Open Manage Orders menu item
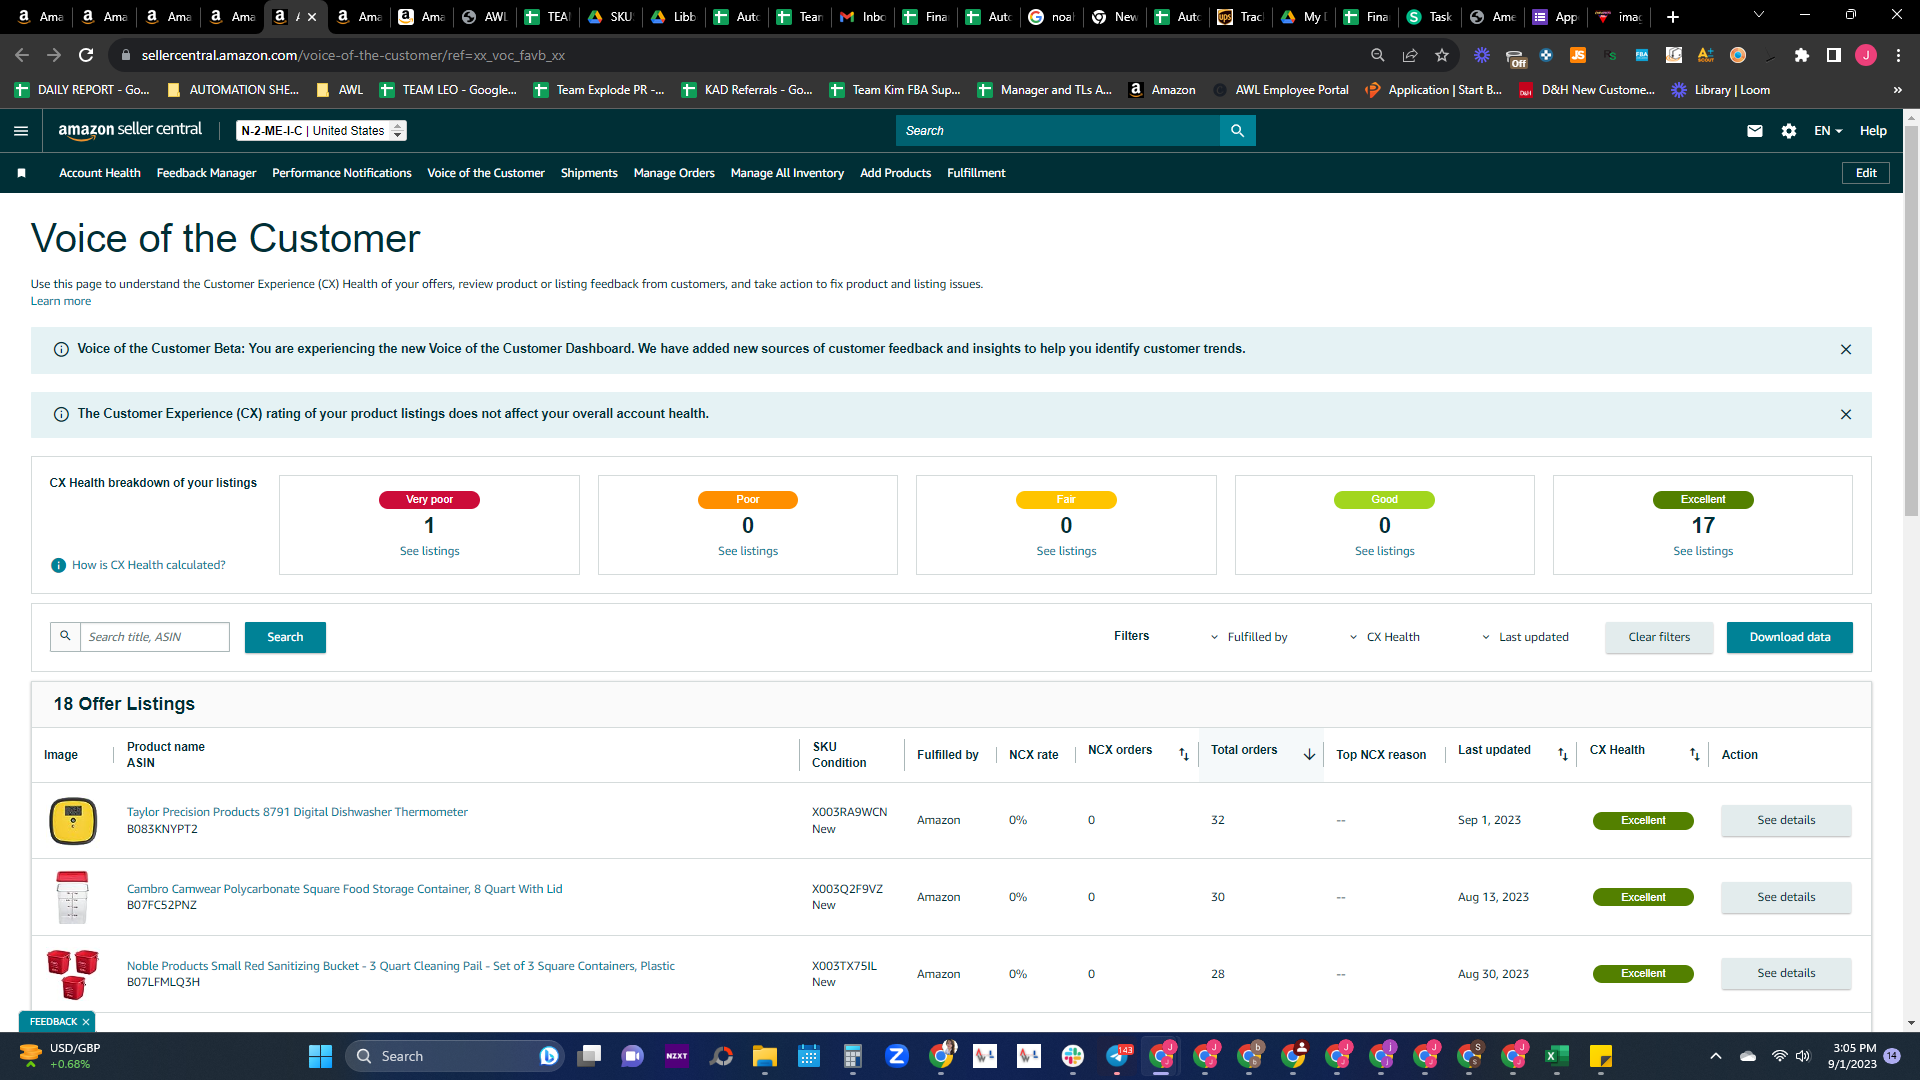The width and height of the screenshot is (1920, 1080). click(674, 173)
